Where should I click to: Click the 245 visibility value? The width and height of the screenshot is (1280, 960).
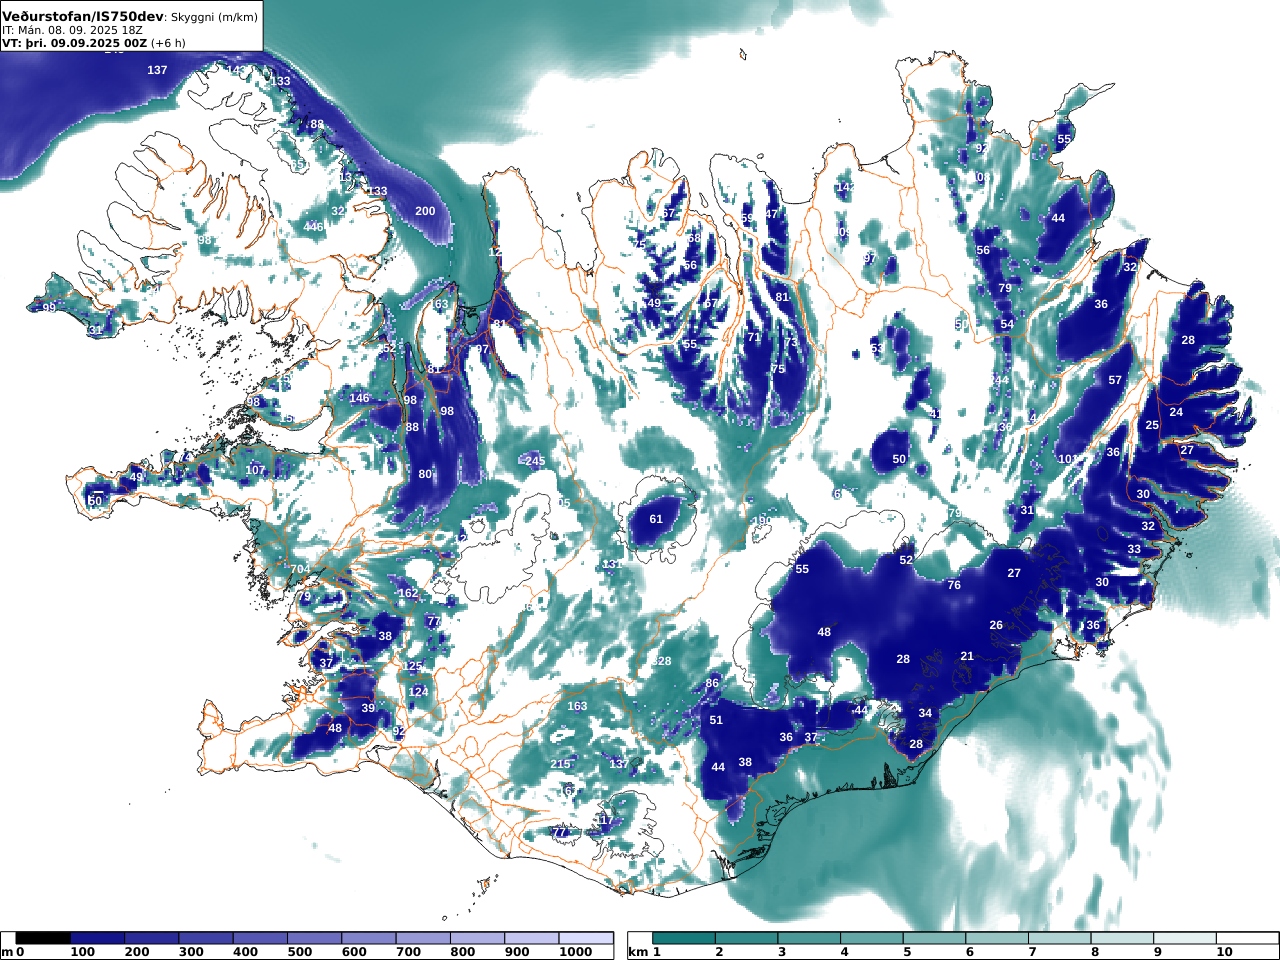535,461
